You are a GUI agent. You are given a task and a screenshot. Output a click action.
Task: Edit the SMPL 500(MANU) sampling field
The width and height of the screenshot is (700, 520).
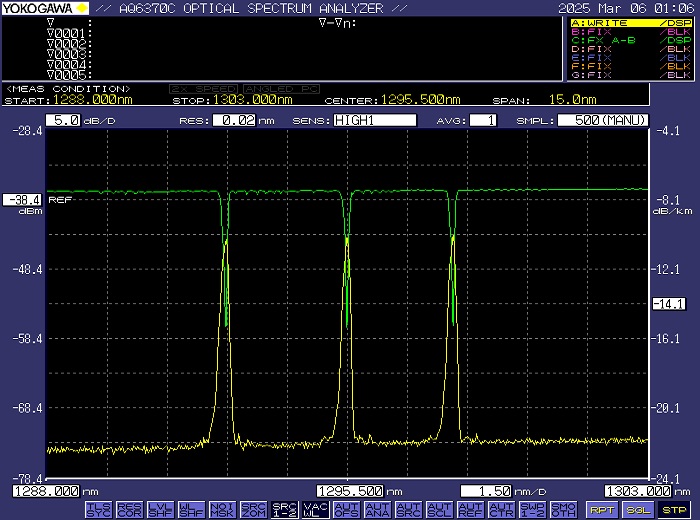point(603,120)
